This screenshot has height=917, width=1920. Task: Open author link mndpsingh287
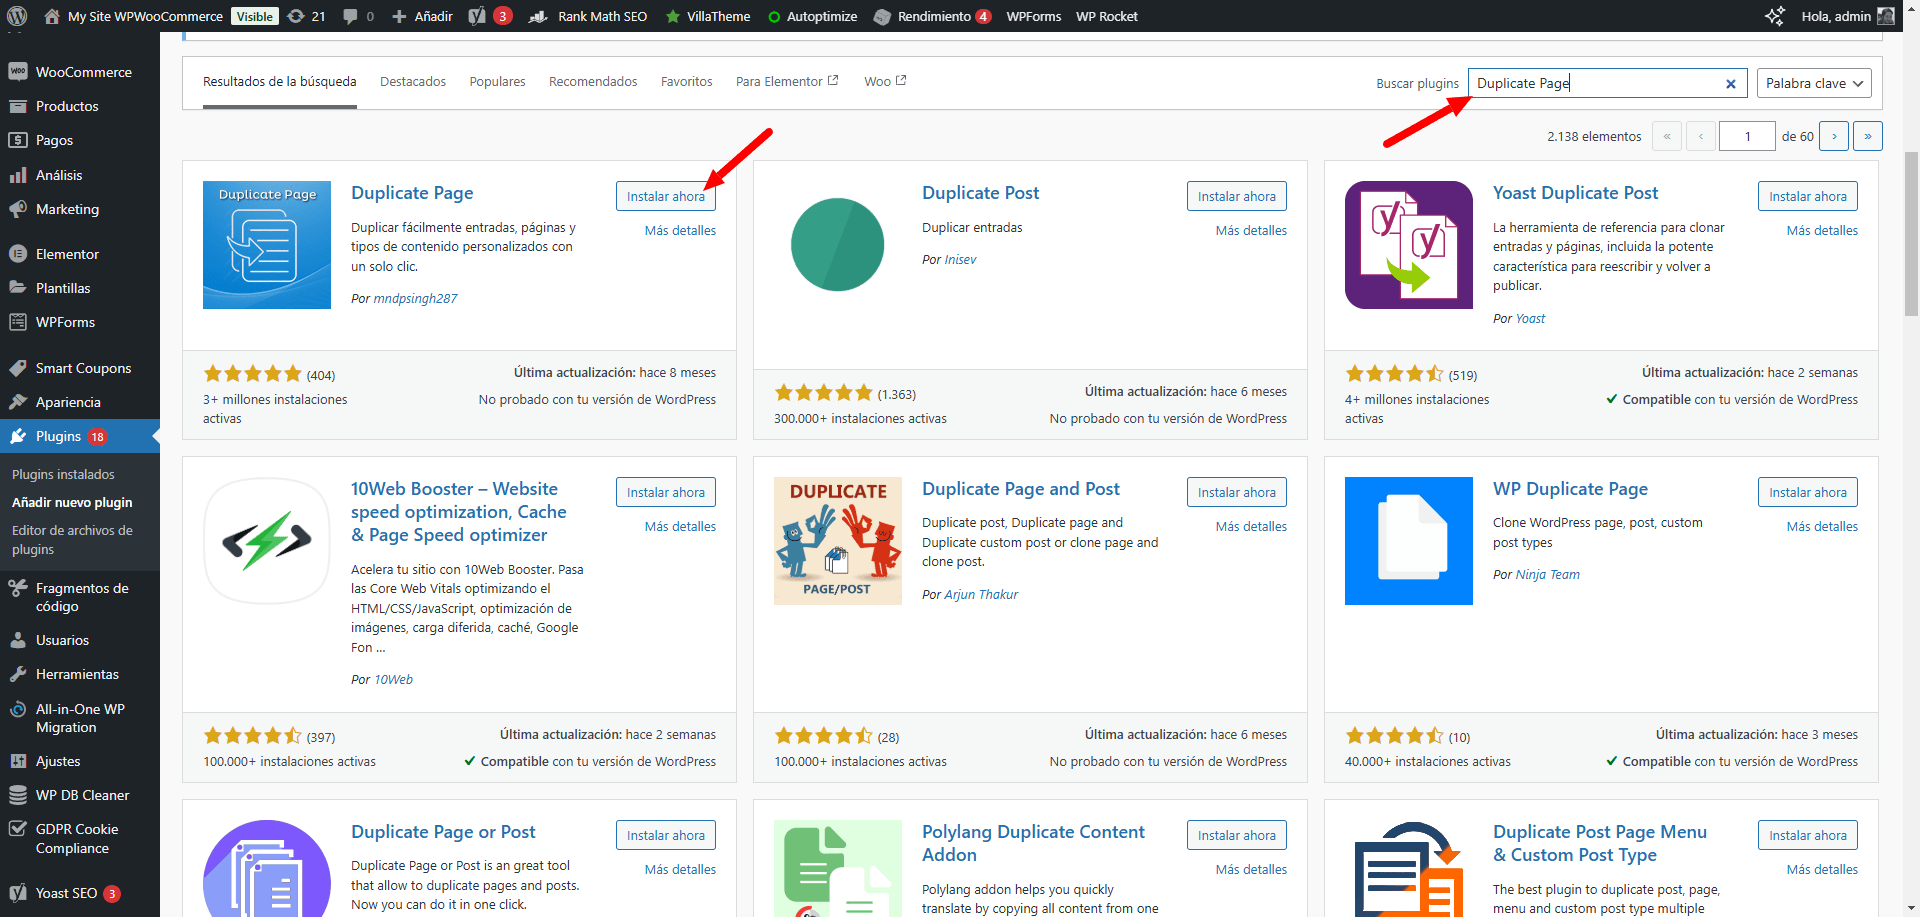coord(415,298)
